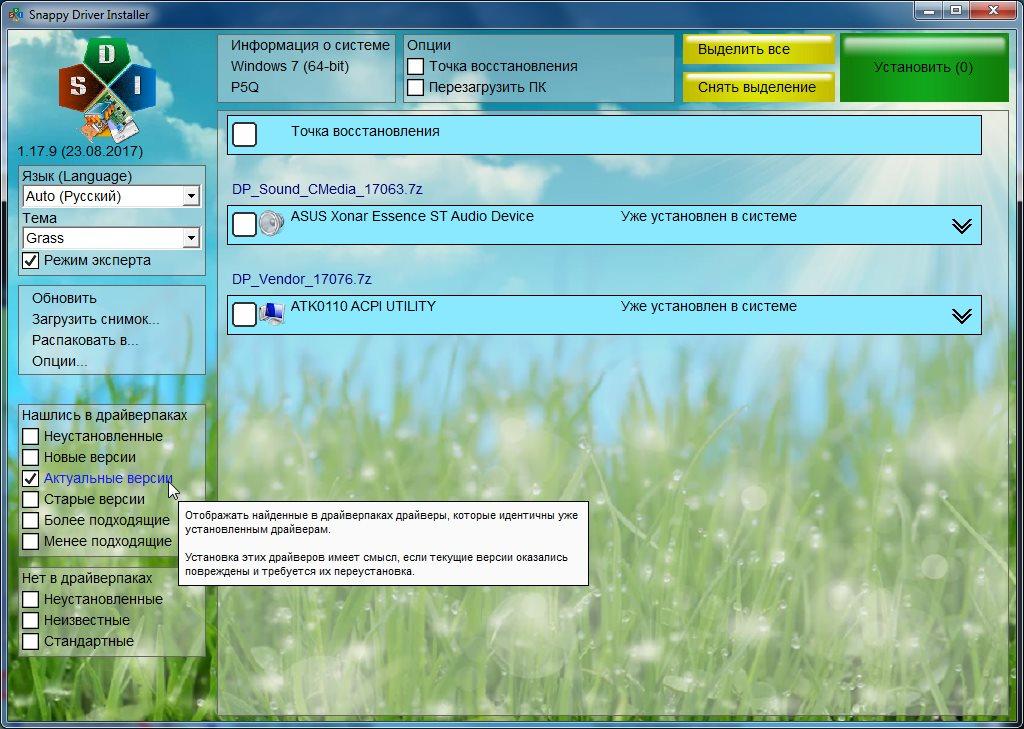
Task: Uncheck Актуальные версии filter
Action: 31,479
